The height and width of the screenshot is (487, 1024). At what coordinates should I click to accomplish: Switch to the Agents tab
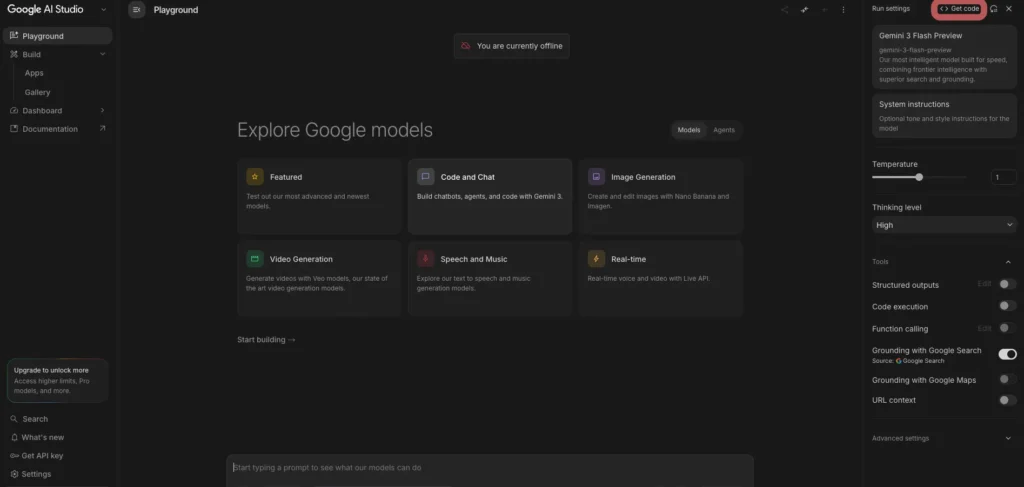click(x=724, y=130)
